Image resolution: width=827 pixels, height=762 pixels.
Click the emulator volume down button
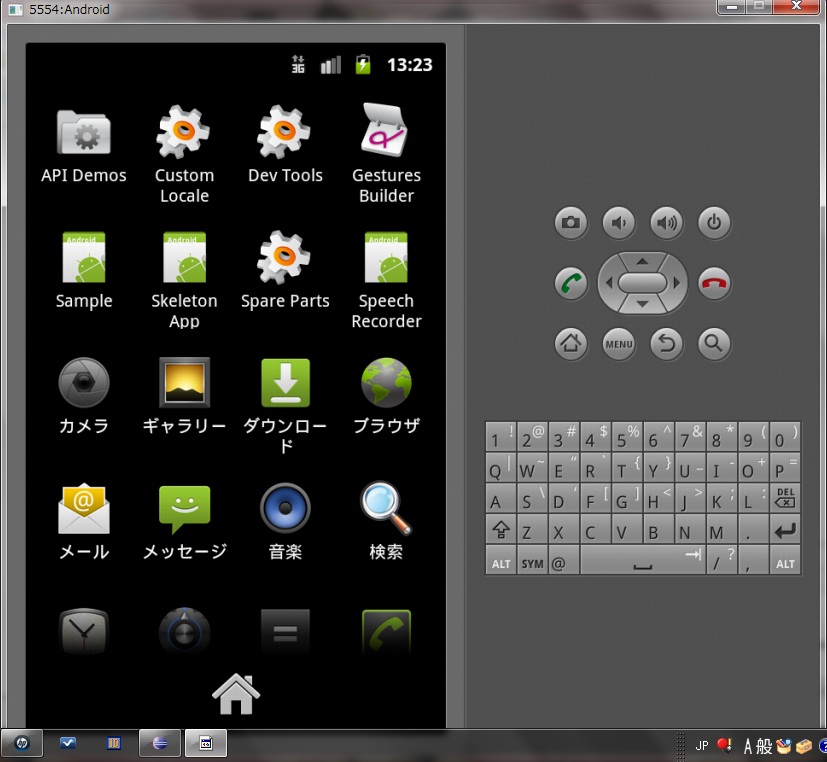(619, 223)
